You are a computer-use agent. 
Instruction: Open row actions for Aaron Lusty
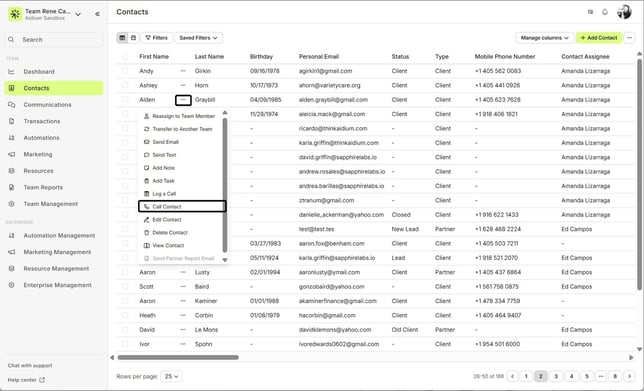point(183,272)
